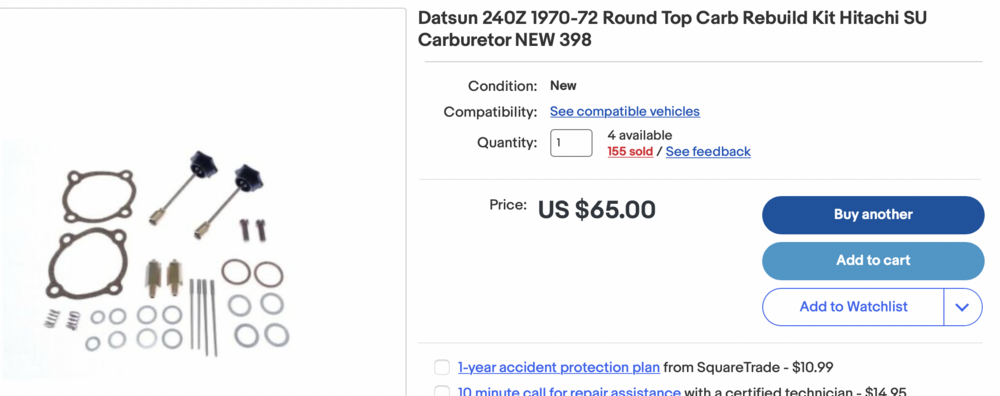Open the See feedback link

coord(708,152)
